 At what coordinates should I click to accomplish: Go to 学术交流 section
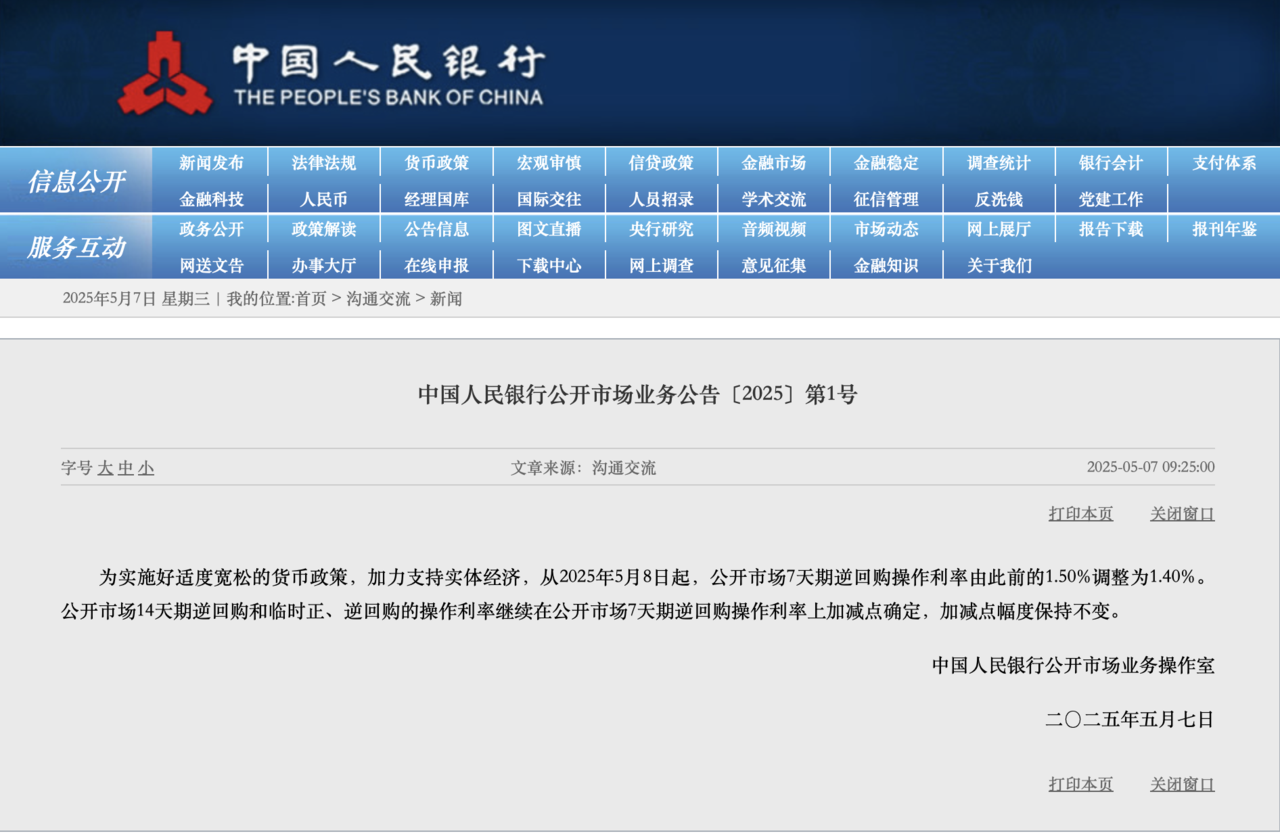[x=774, y=199]
